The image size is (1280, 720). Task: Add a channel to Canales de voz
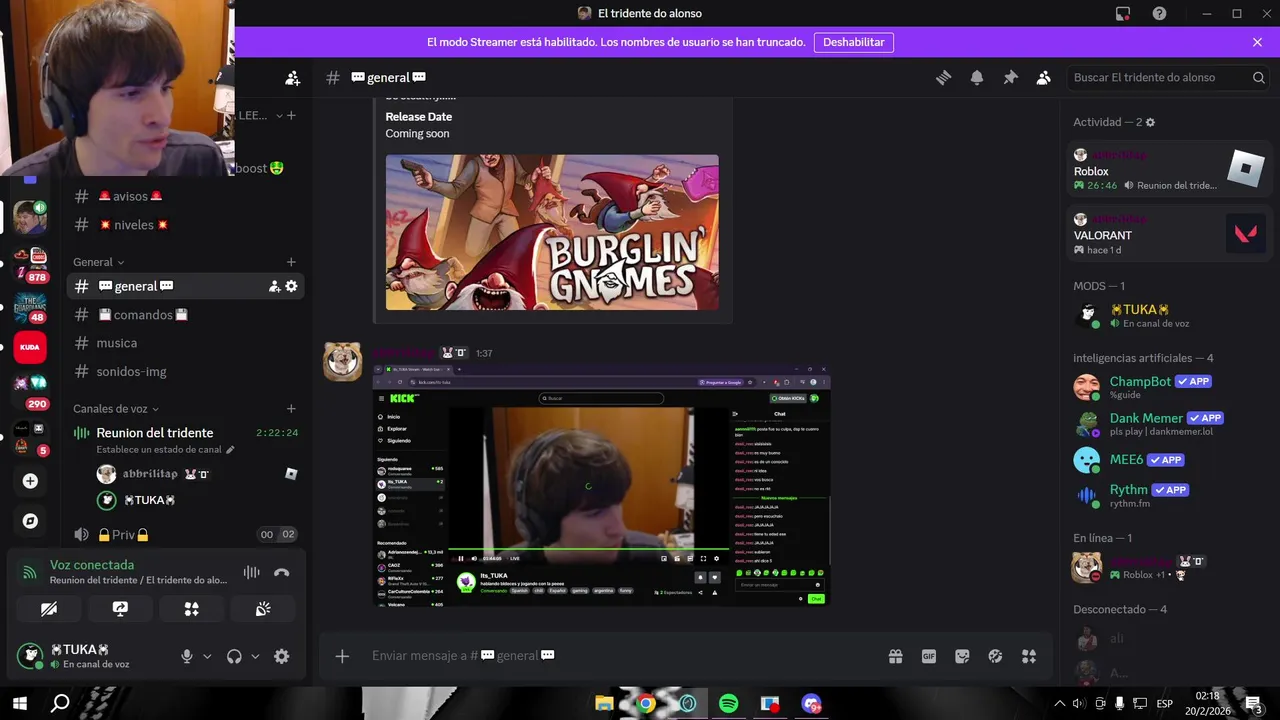click(x=291, y=408)
